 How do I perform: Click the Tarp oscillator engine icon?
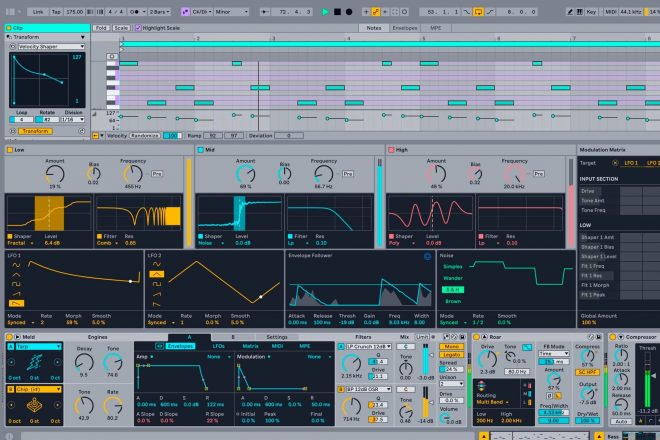35,361
